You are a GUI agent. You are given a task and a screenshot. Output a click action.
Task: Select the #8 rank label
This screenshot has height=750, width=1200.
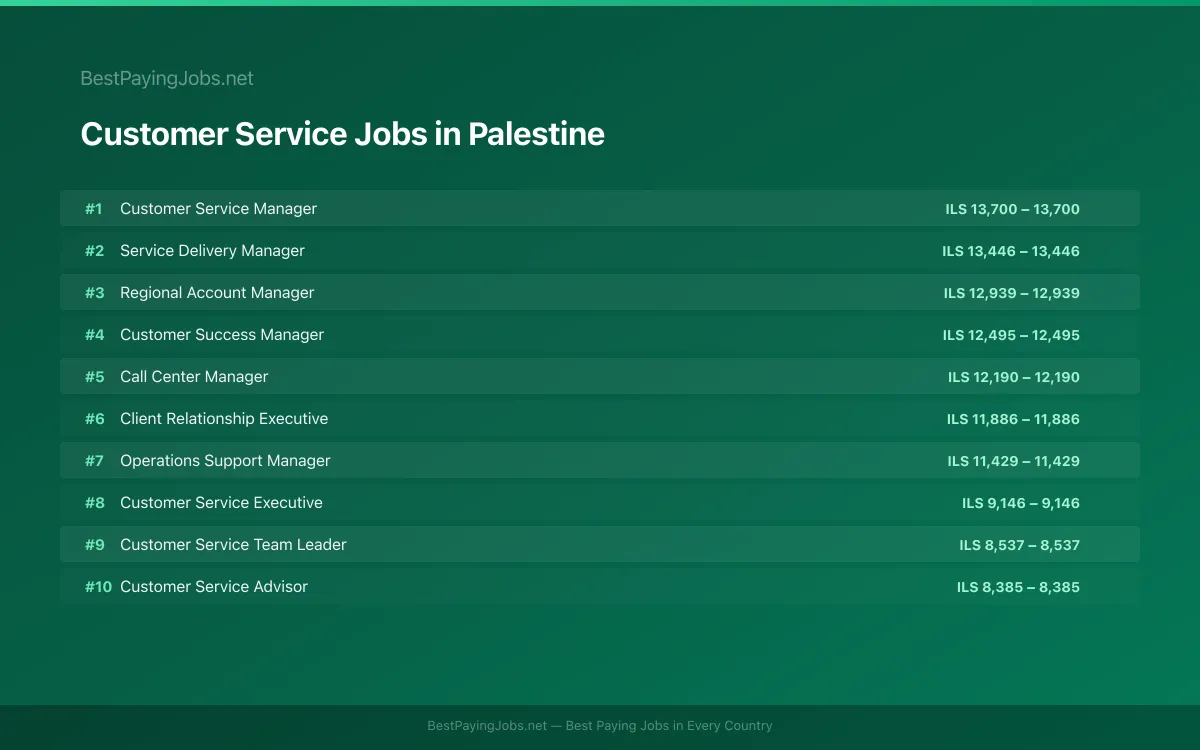[94, 503]
